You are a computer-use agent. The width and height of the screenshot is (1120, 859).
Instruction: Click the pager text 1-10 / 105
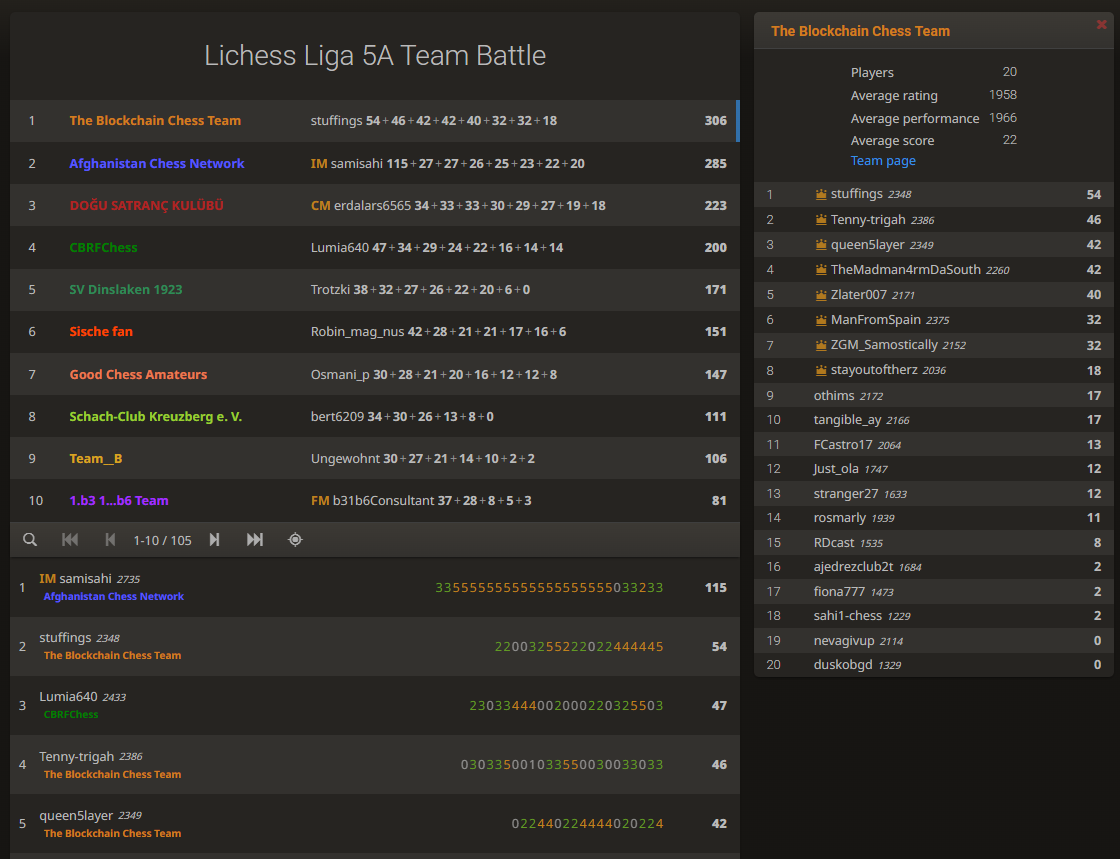(x=162, y=541)
